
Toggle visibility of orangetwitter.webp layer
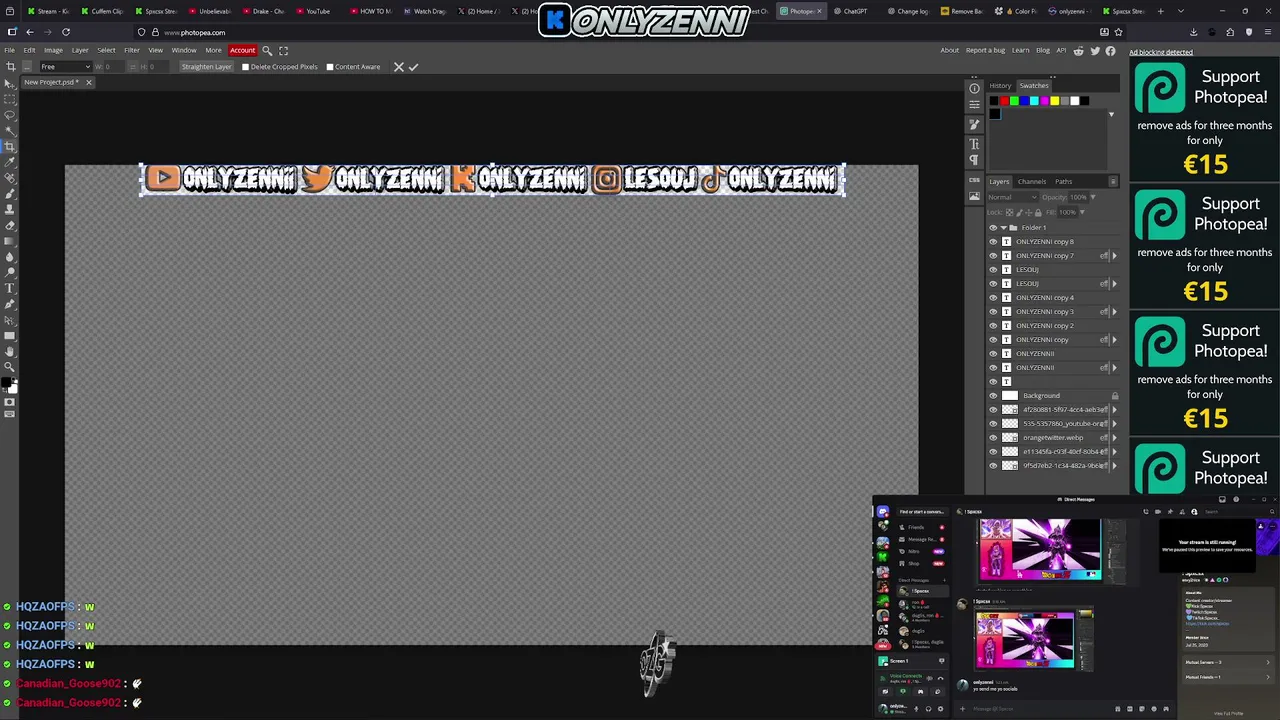tap(993, 438)
